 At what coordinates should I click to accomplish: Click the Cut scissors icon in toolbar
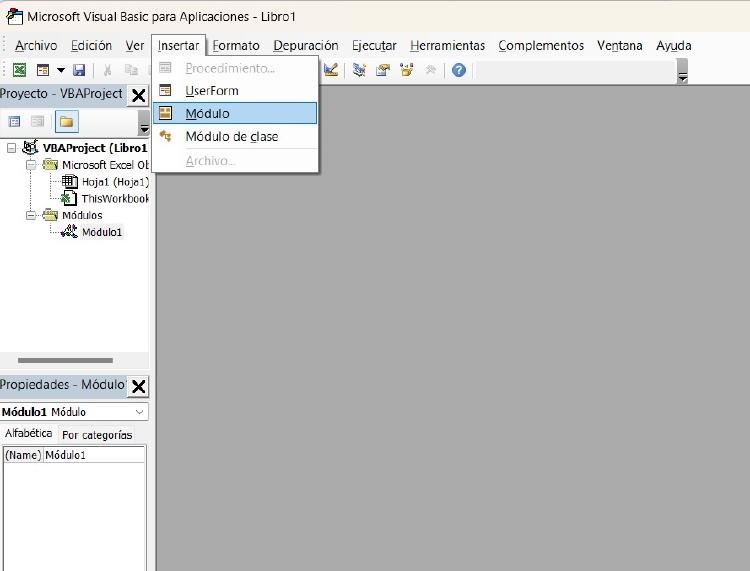tap(108, 70)
